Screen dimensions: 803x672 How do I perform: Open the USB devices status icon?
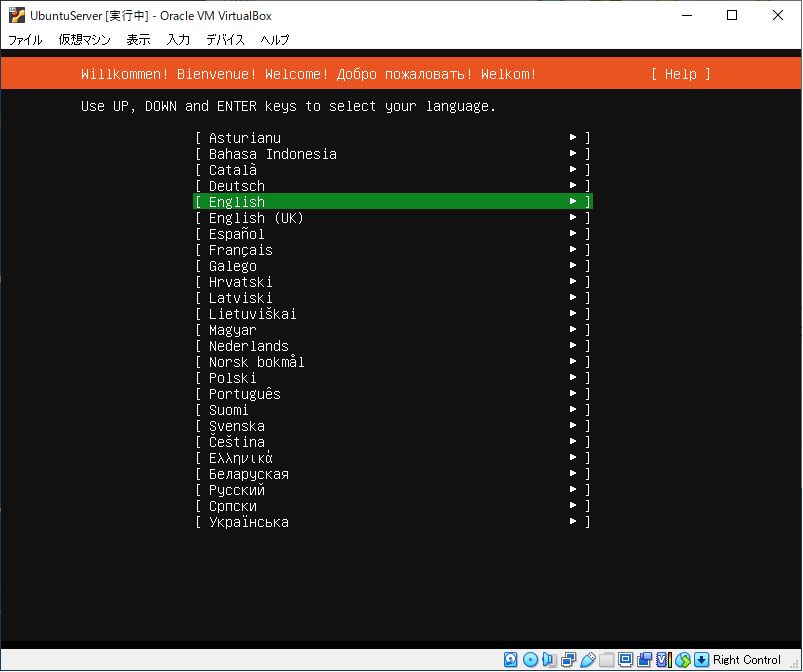587,660
